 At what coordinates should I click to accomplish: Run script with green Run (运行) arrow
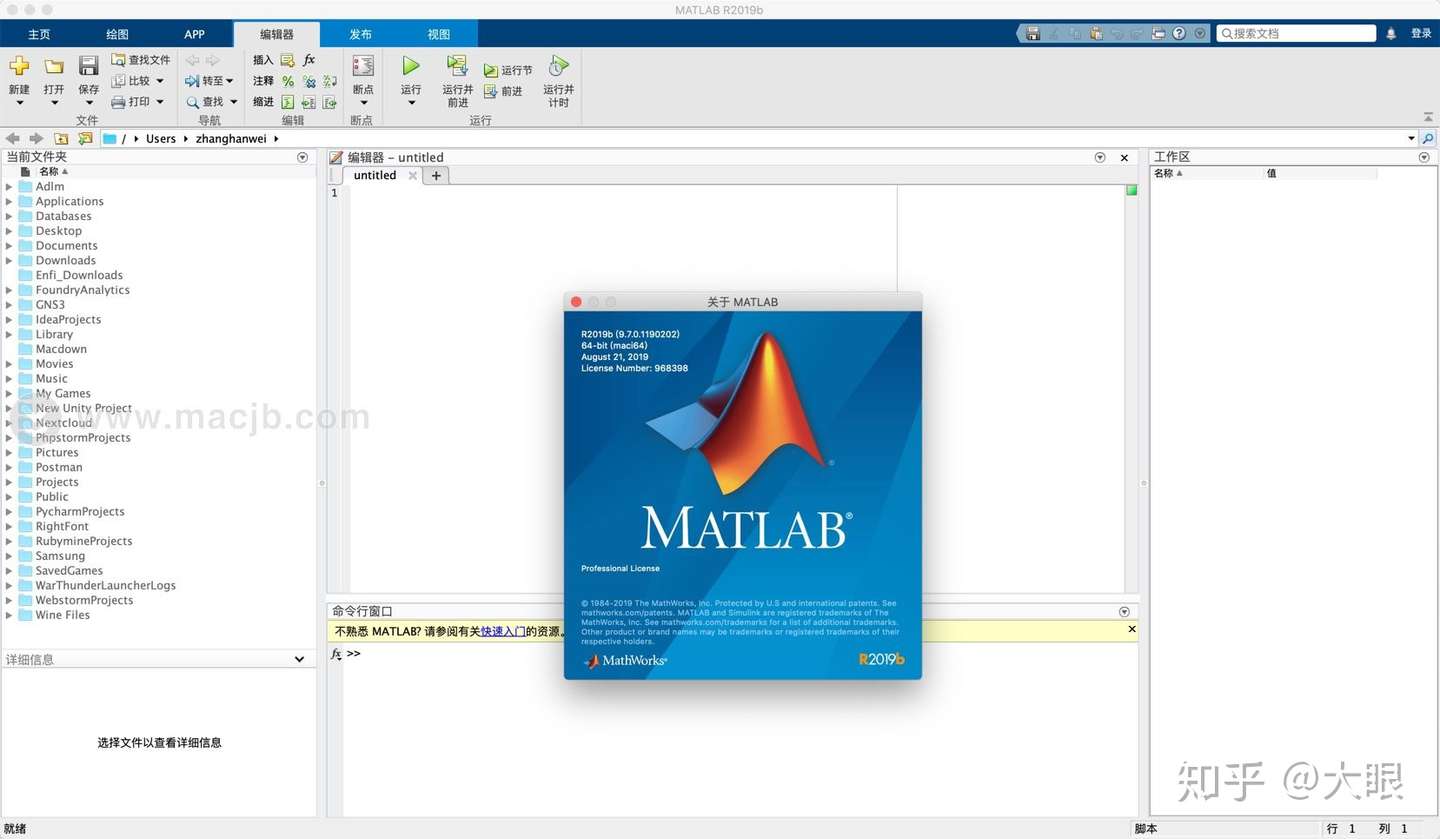tap(411, 66)
